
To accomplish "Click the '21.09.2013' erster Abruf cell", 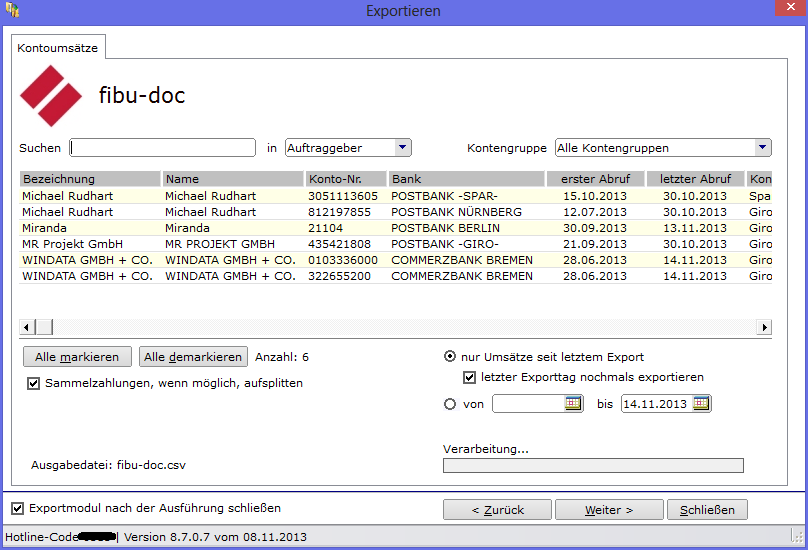I will pos(595,244).
